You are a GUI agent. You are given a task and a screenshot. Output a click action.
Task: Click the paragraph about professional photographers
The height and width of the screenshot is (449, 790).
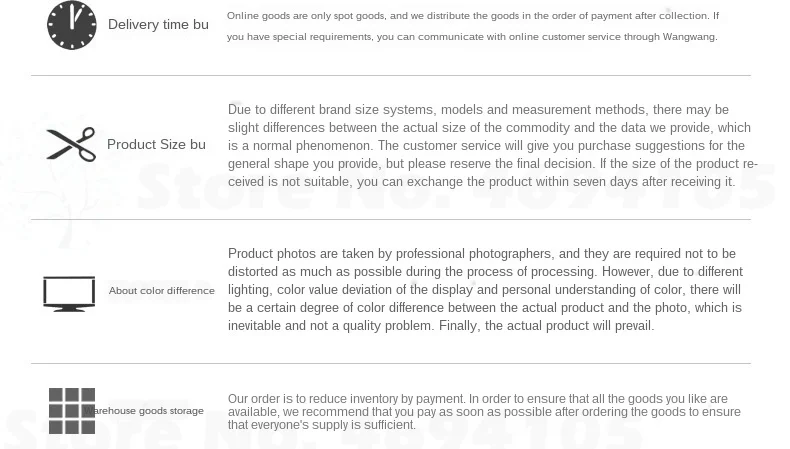[485, 289]
